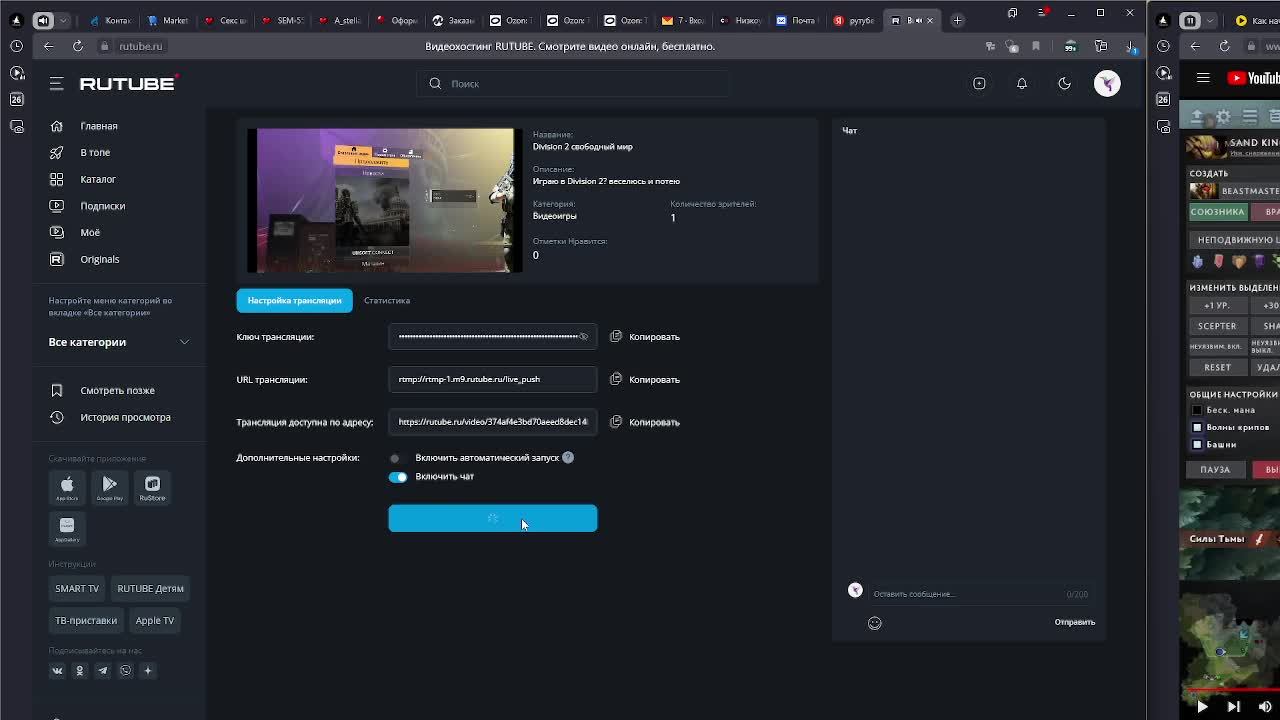This screenshot has height=720, width=1280.
Task: Open the RUTUBE hamburger menu
Action: [x=57, y=84]
